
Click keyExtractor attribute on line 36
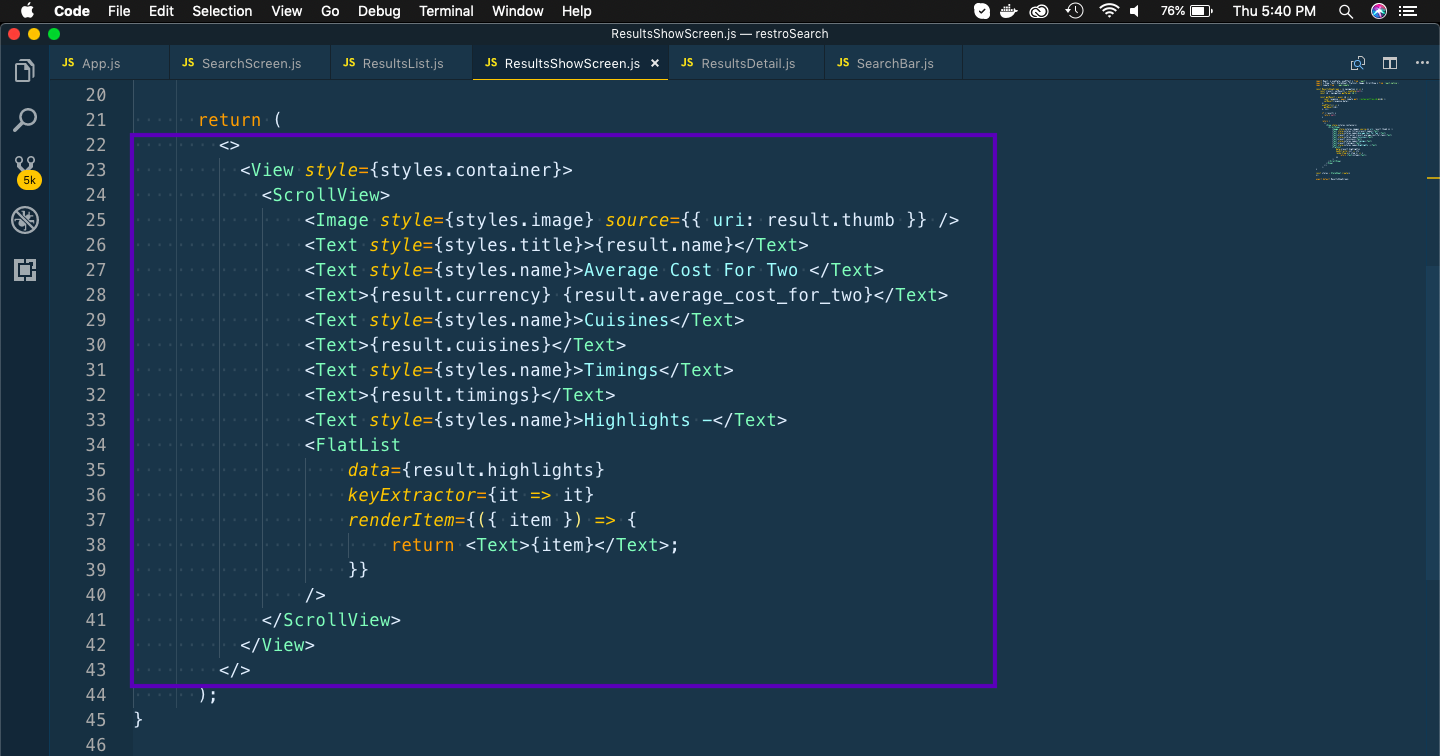point(412,495)
